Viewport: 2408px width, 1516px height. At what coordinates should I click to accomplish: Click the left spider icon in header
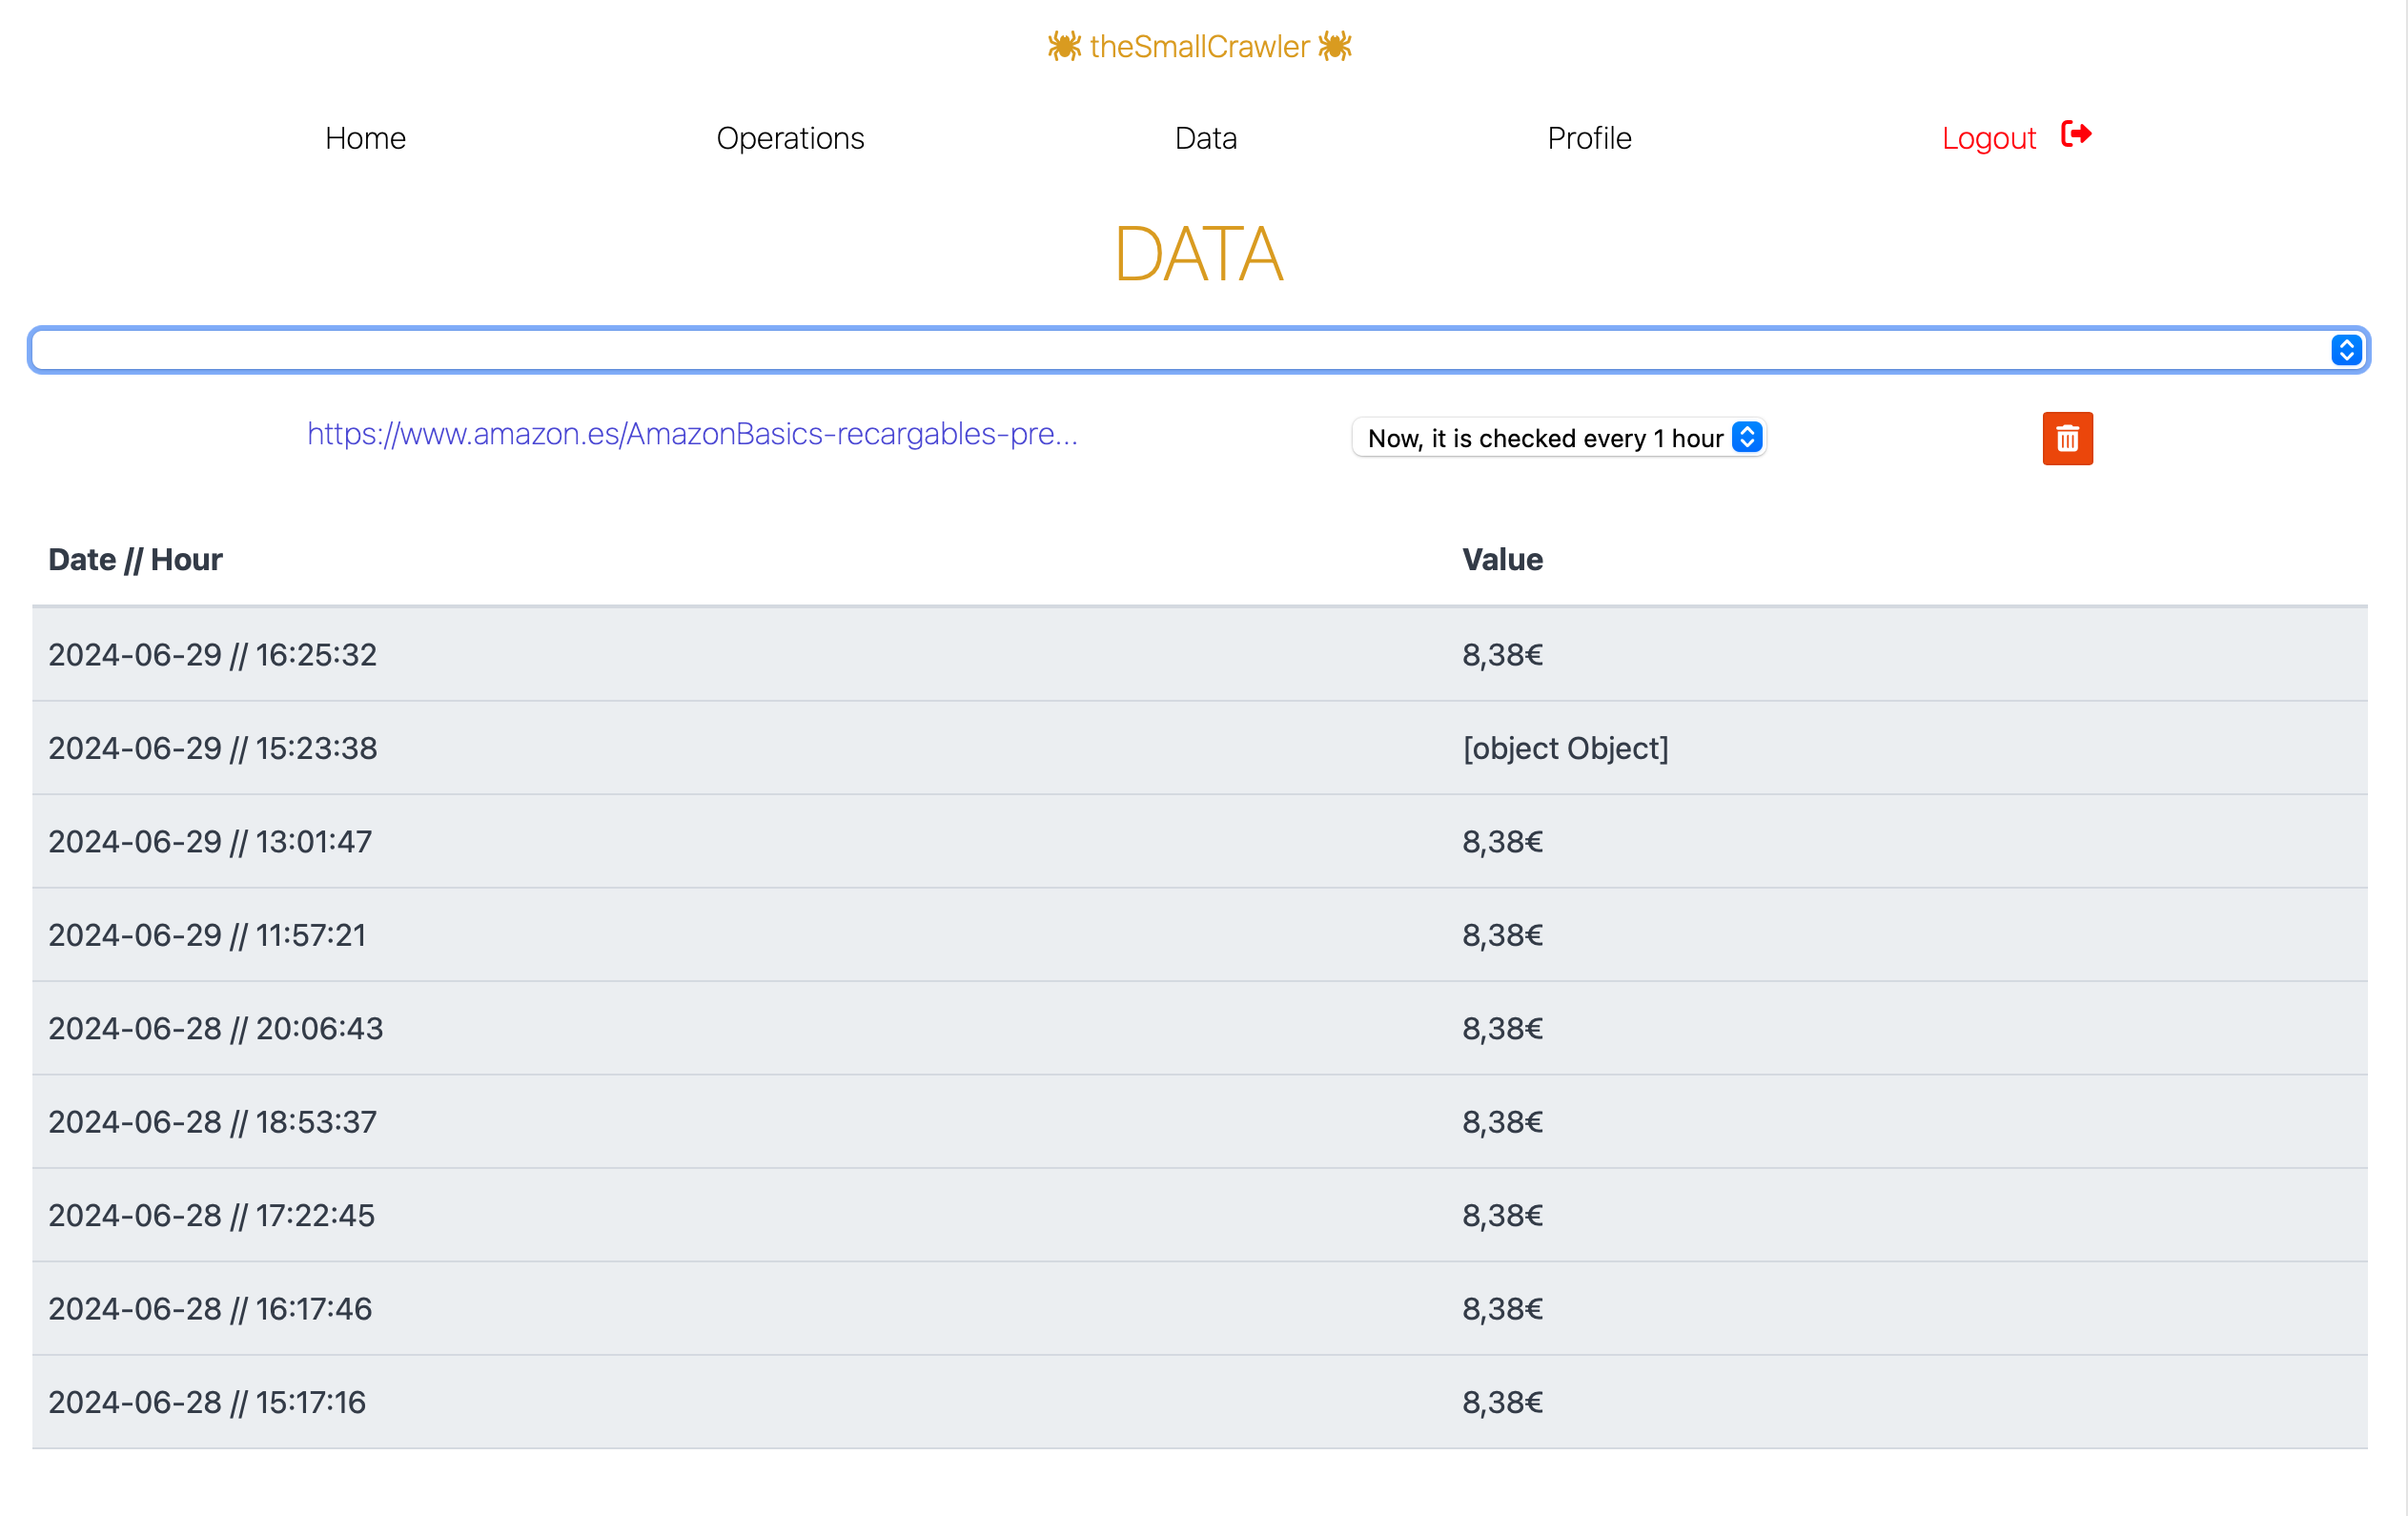[x=1064, y=46]
